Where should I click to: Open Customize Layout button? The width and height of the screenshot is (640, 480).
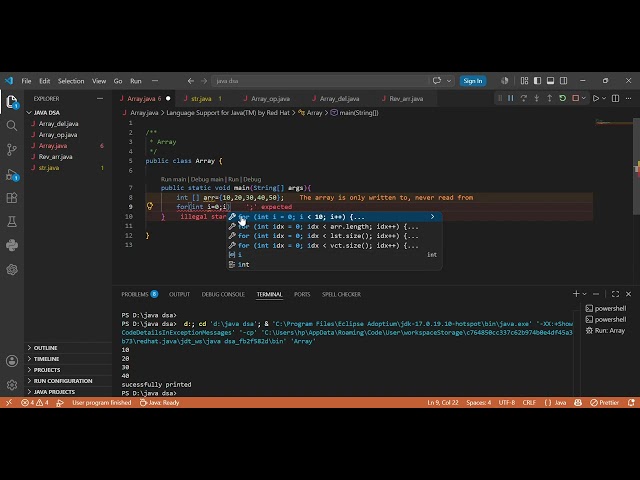tap(524, 81)
